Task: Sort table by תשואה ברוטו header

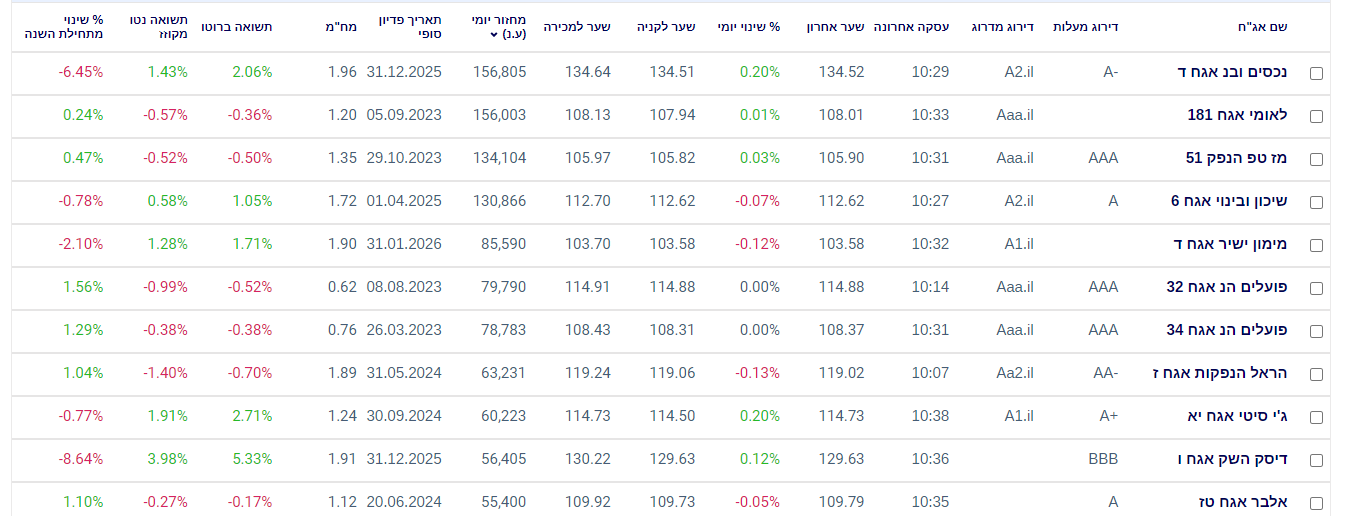Action: point(237,27)
